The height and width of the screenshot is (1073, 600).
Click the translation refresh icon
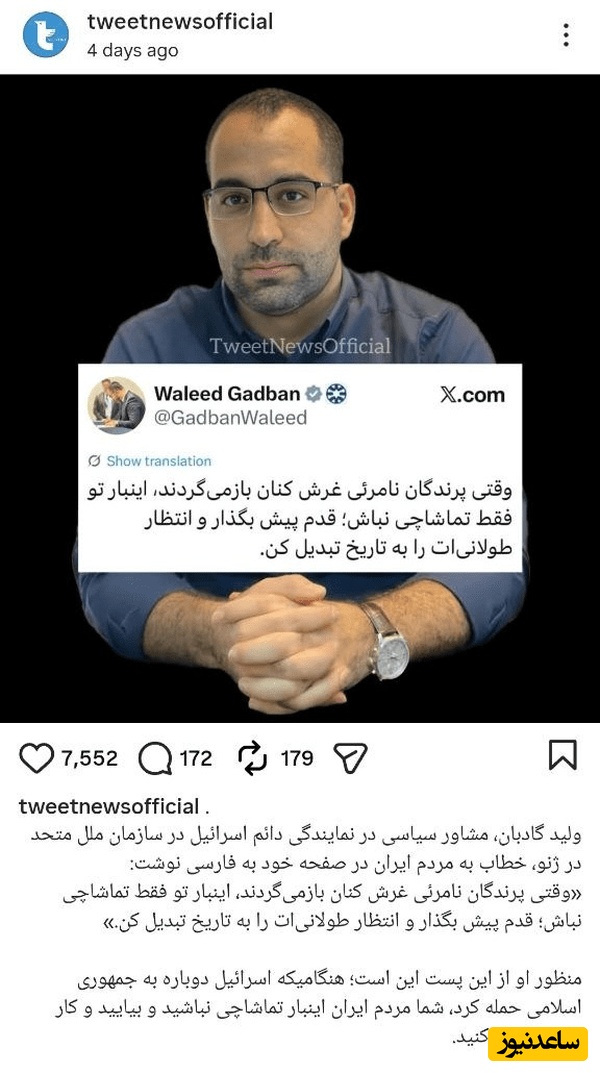[94, 461]
